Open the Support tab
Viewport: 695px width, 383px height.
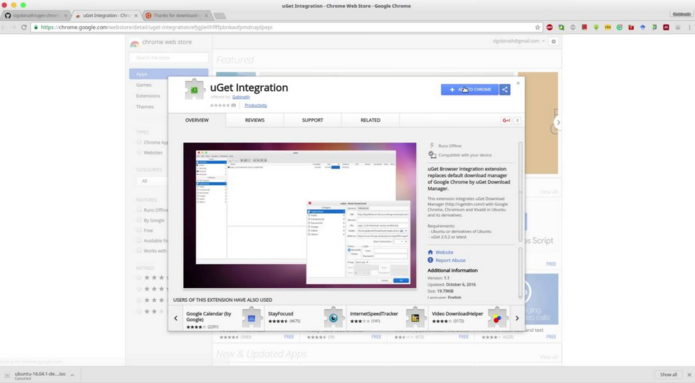(312, 120)
